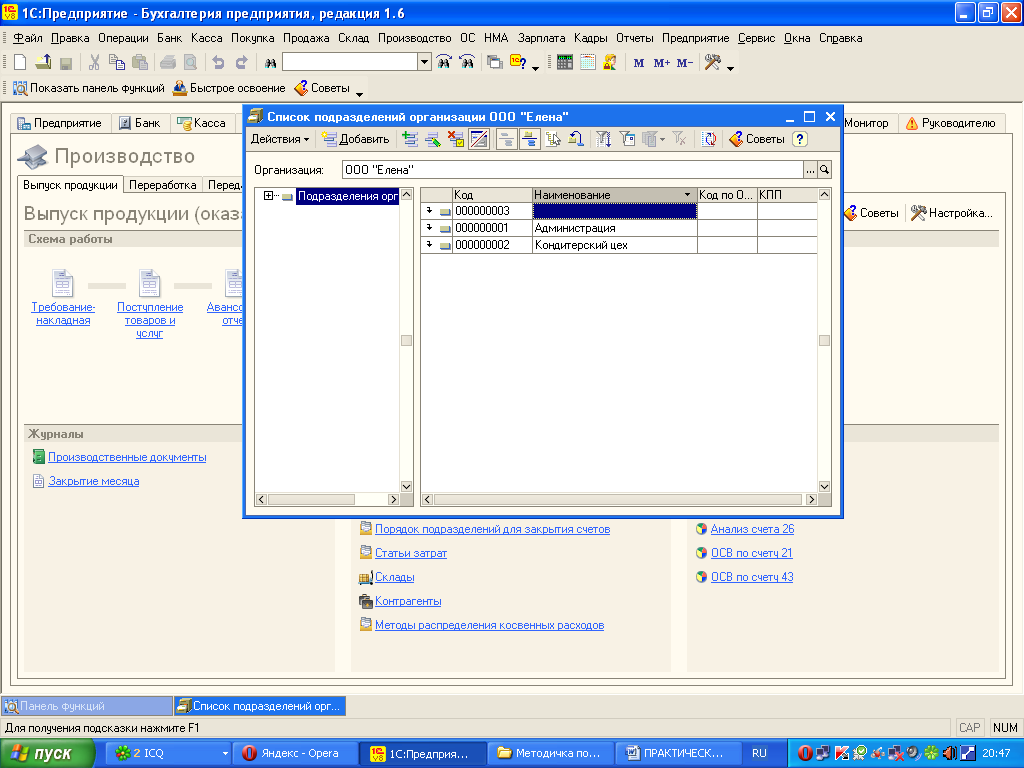Open the Статьи затрат link
This screenshot has height=768, width=1024.
point(411,553)
